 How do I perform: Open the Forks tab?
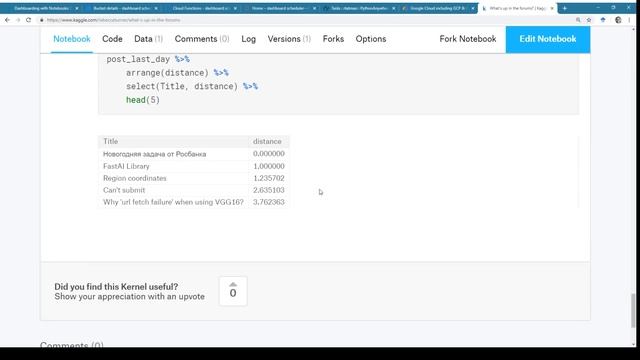click(333, 39)
